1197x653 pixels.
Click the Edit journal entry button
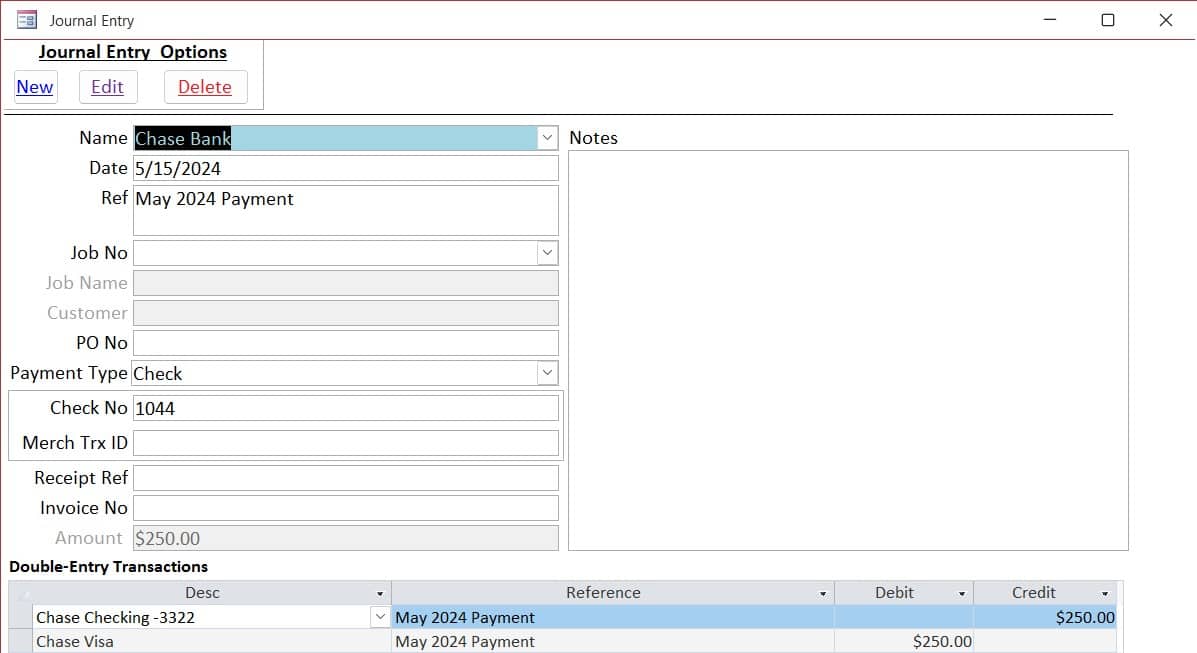coord(108,87)
